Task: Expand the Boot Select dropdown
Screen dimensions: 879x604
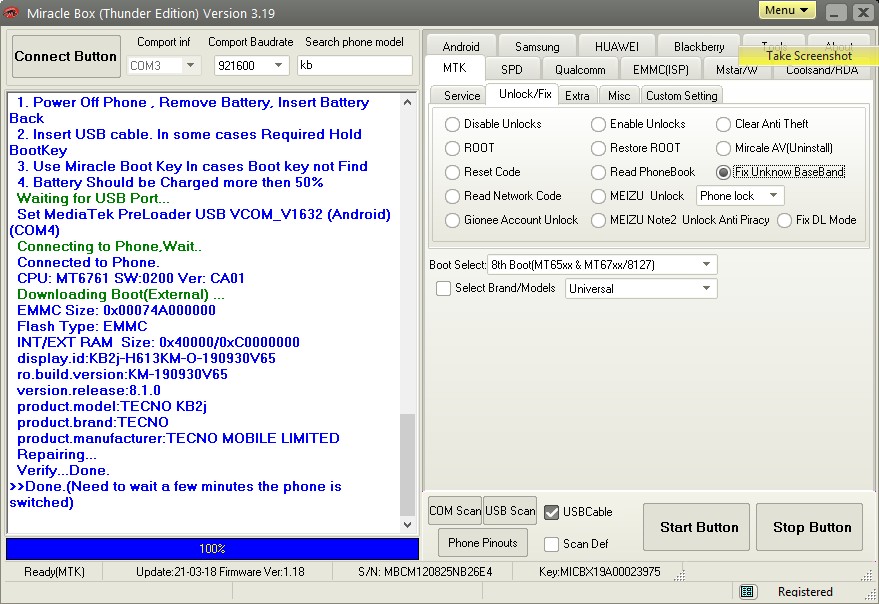Action: (706, 265)
